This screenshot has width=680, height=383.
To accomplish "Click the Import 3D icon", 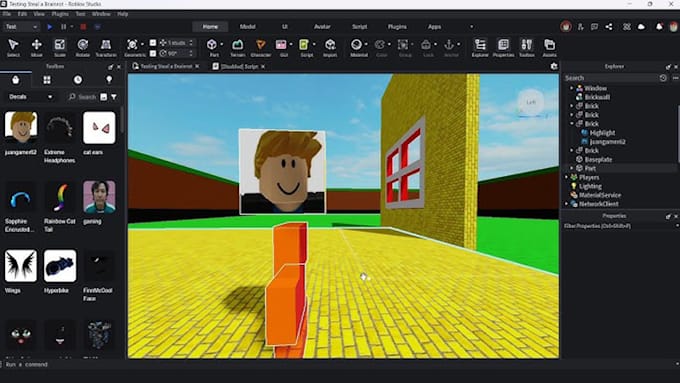I will click(x=330, y=48).
